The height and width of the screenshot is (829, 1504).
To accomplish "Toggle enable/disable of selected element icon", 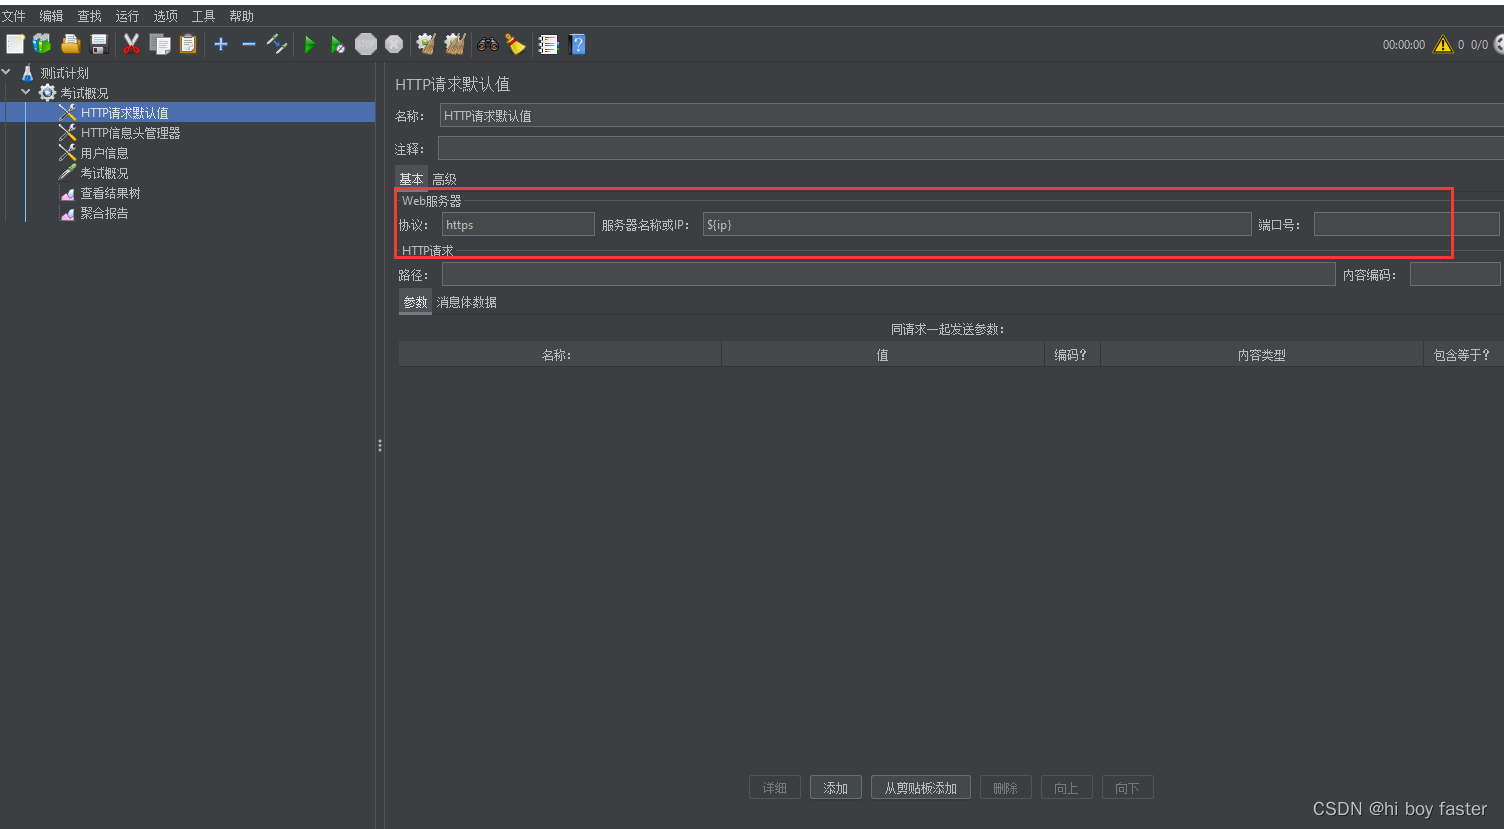I will point(277,44).
